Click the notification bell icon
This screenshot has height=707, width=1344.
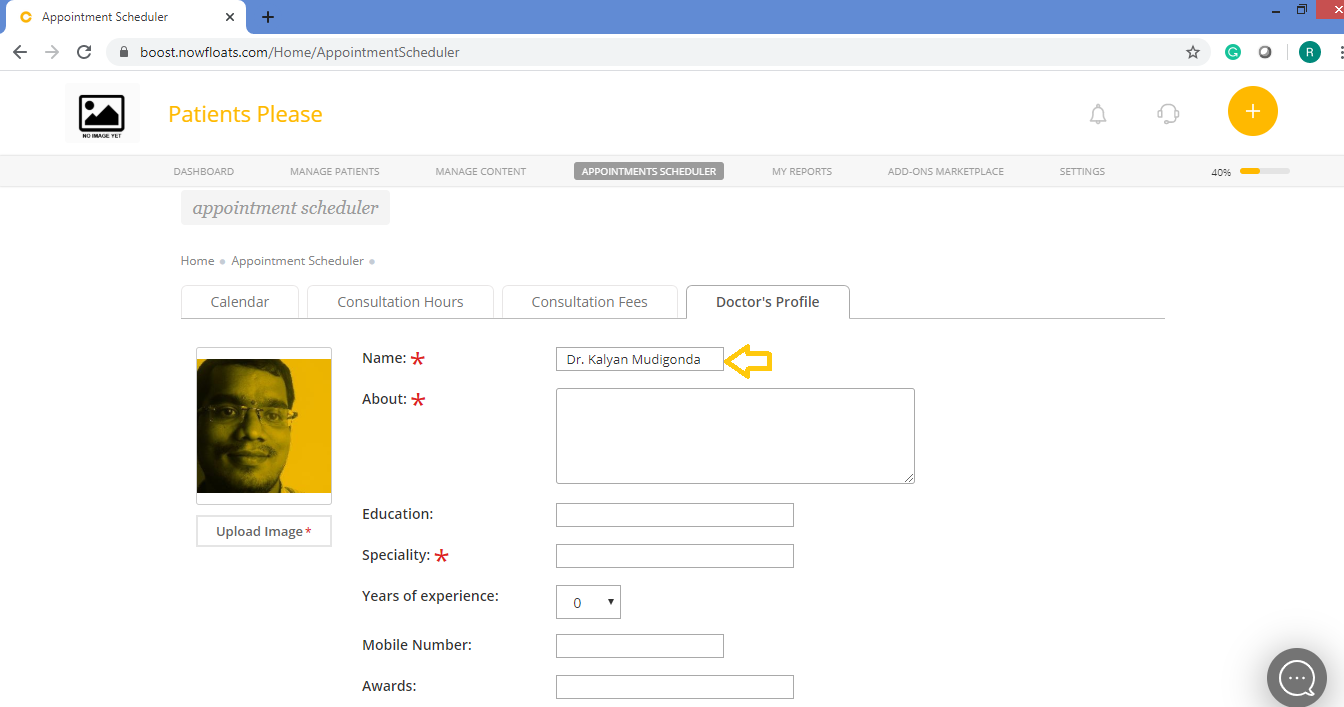pos(1098,114)
